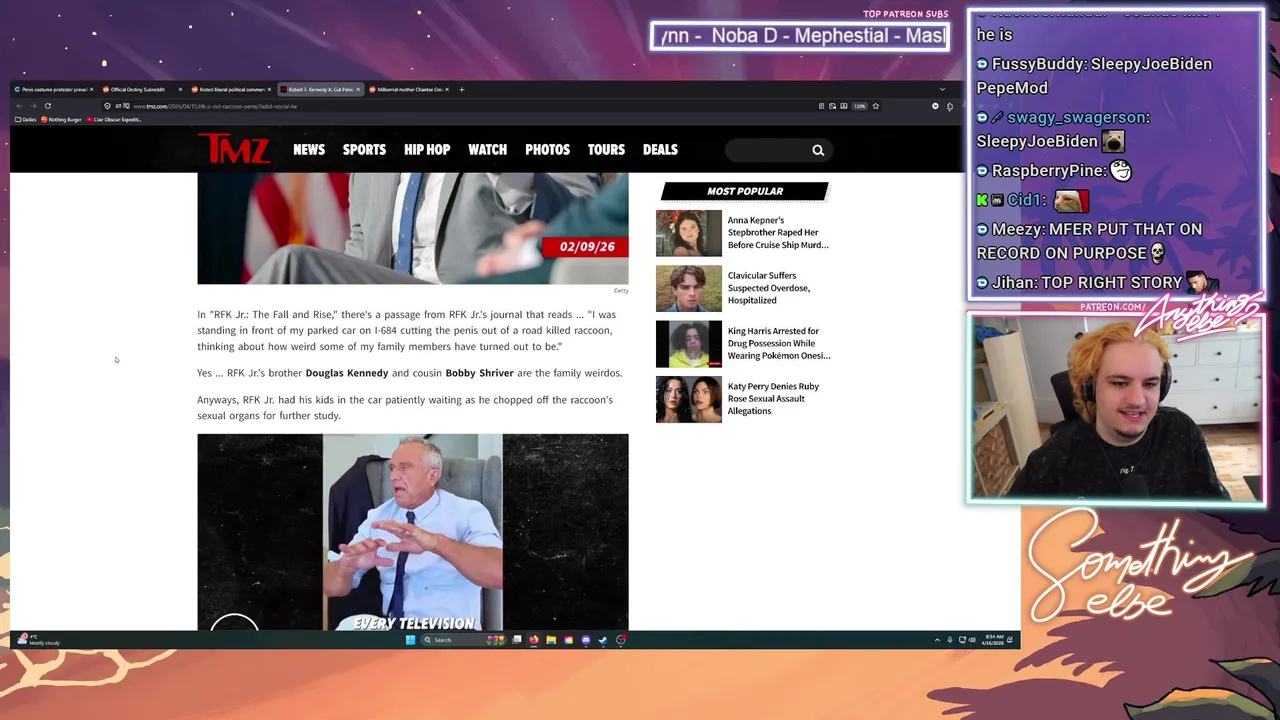Image resolution: width=1280 pixels, height=720 pixels.
Task: Bookmark this page with the star icon
Action: 876,106
